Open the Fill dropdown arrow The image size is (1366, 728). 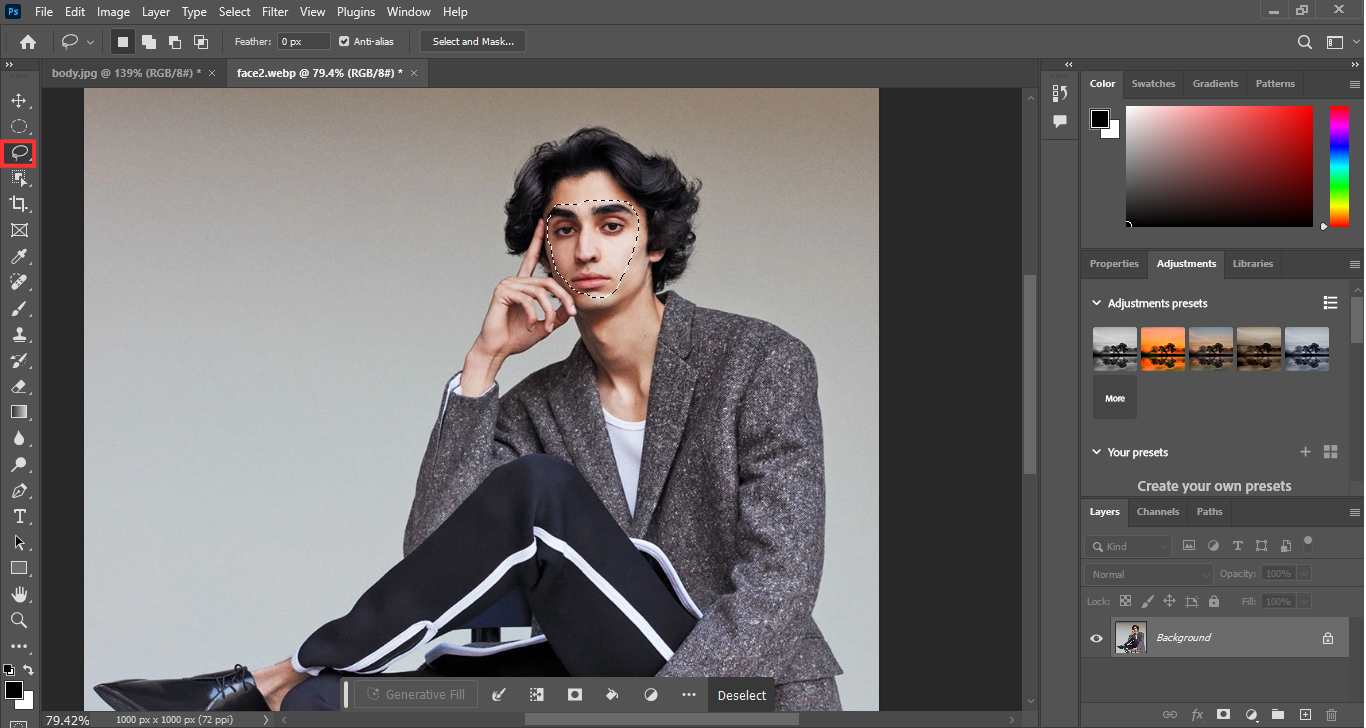click(1304, 601)
